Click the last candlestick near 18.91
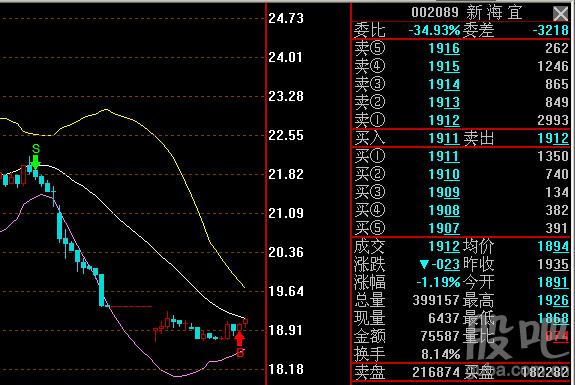This screenshot has height=385, width=575. [245, 322]
